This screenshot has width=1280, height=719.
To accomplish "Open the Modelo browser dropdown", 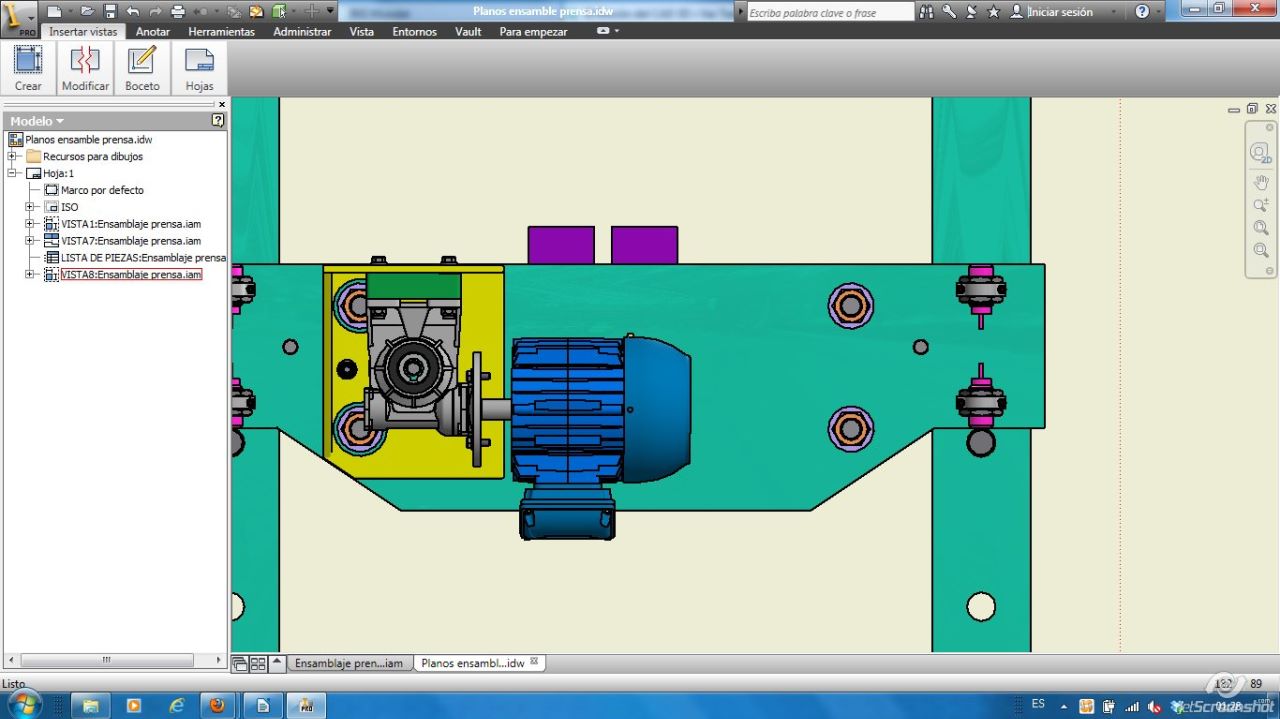I will click(37, 121).
